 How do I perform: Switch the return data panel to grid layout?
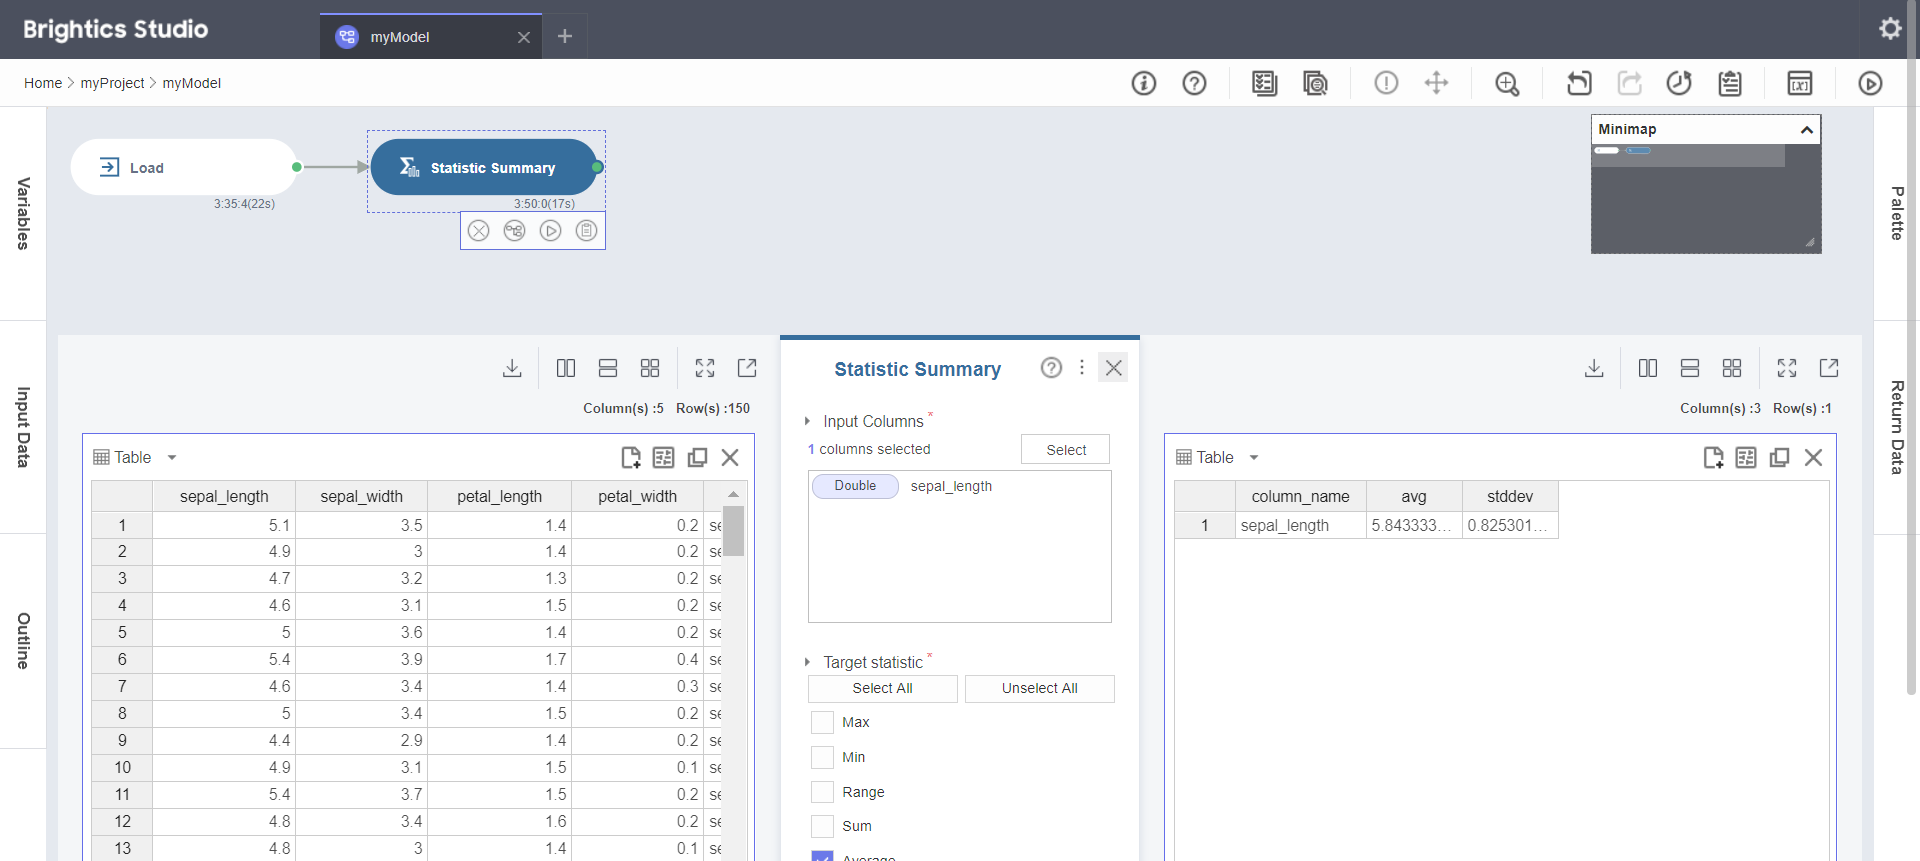[1732, 368]
